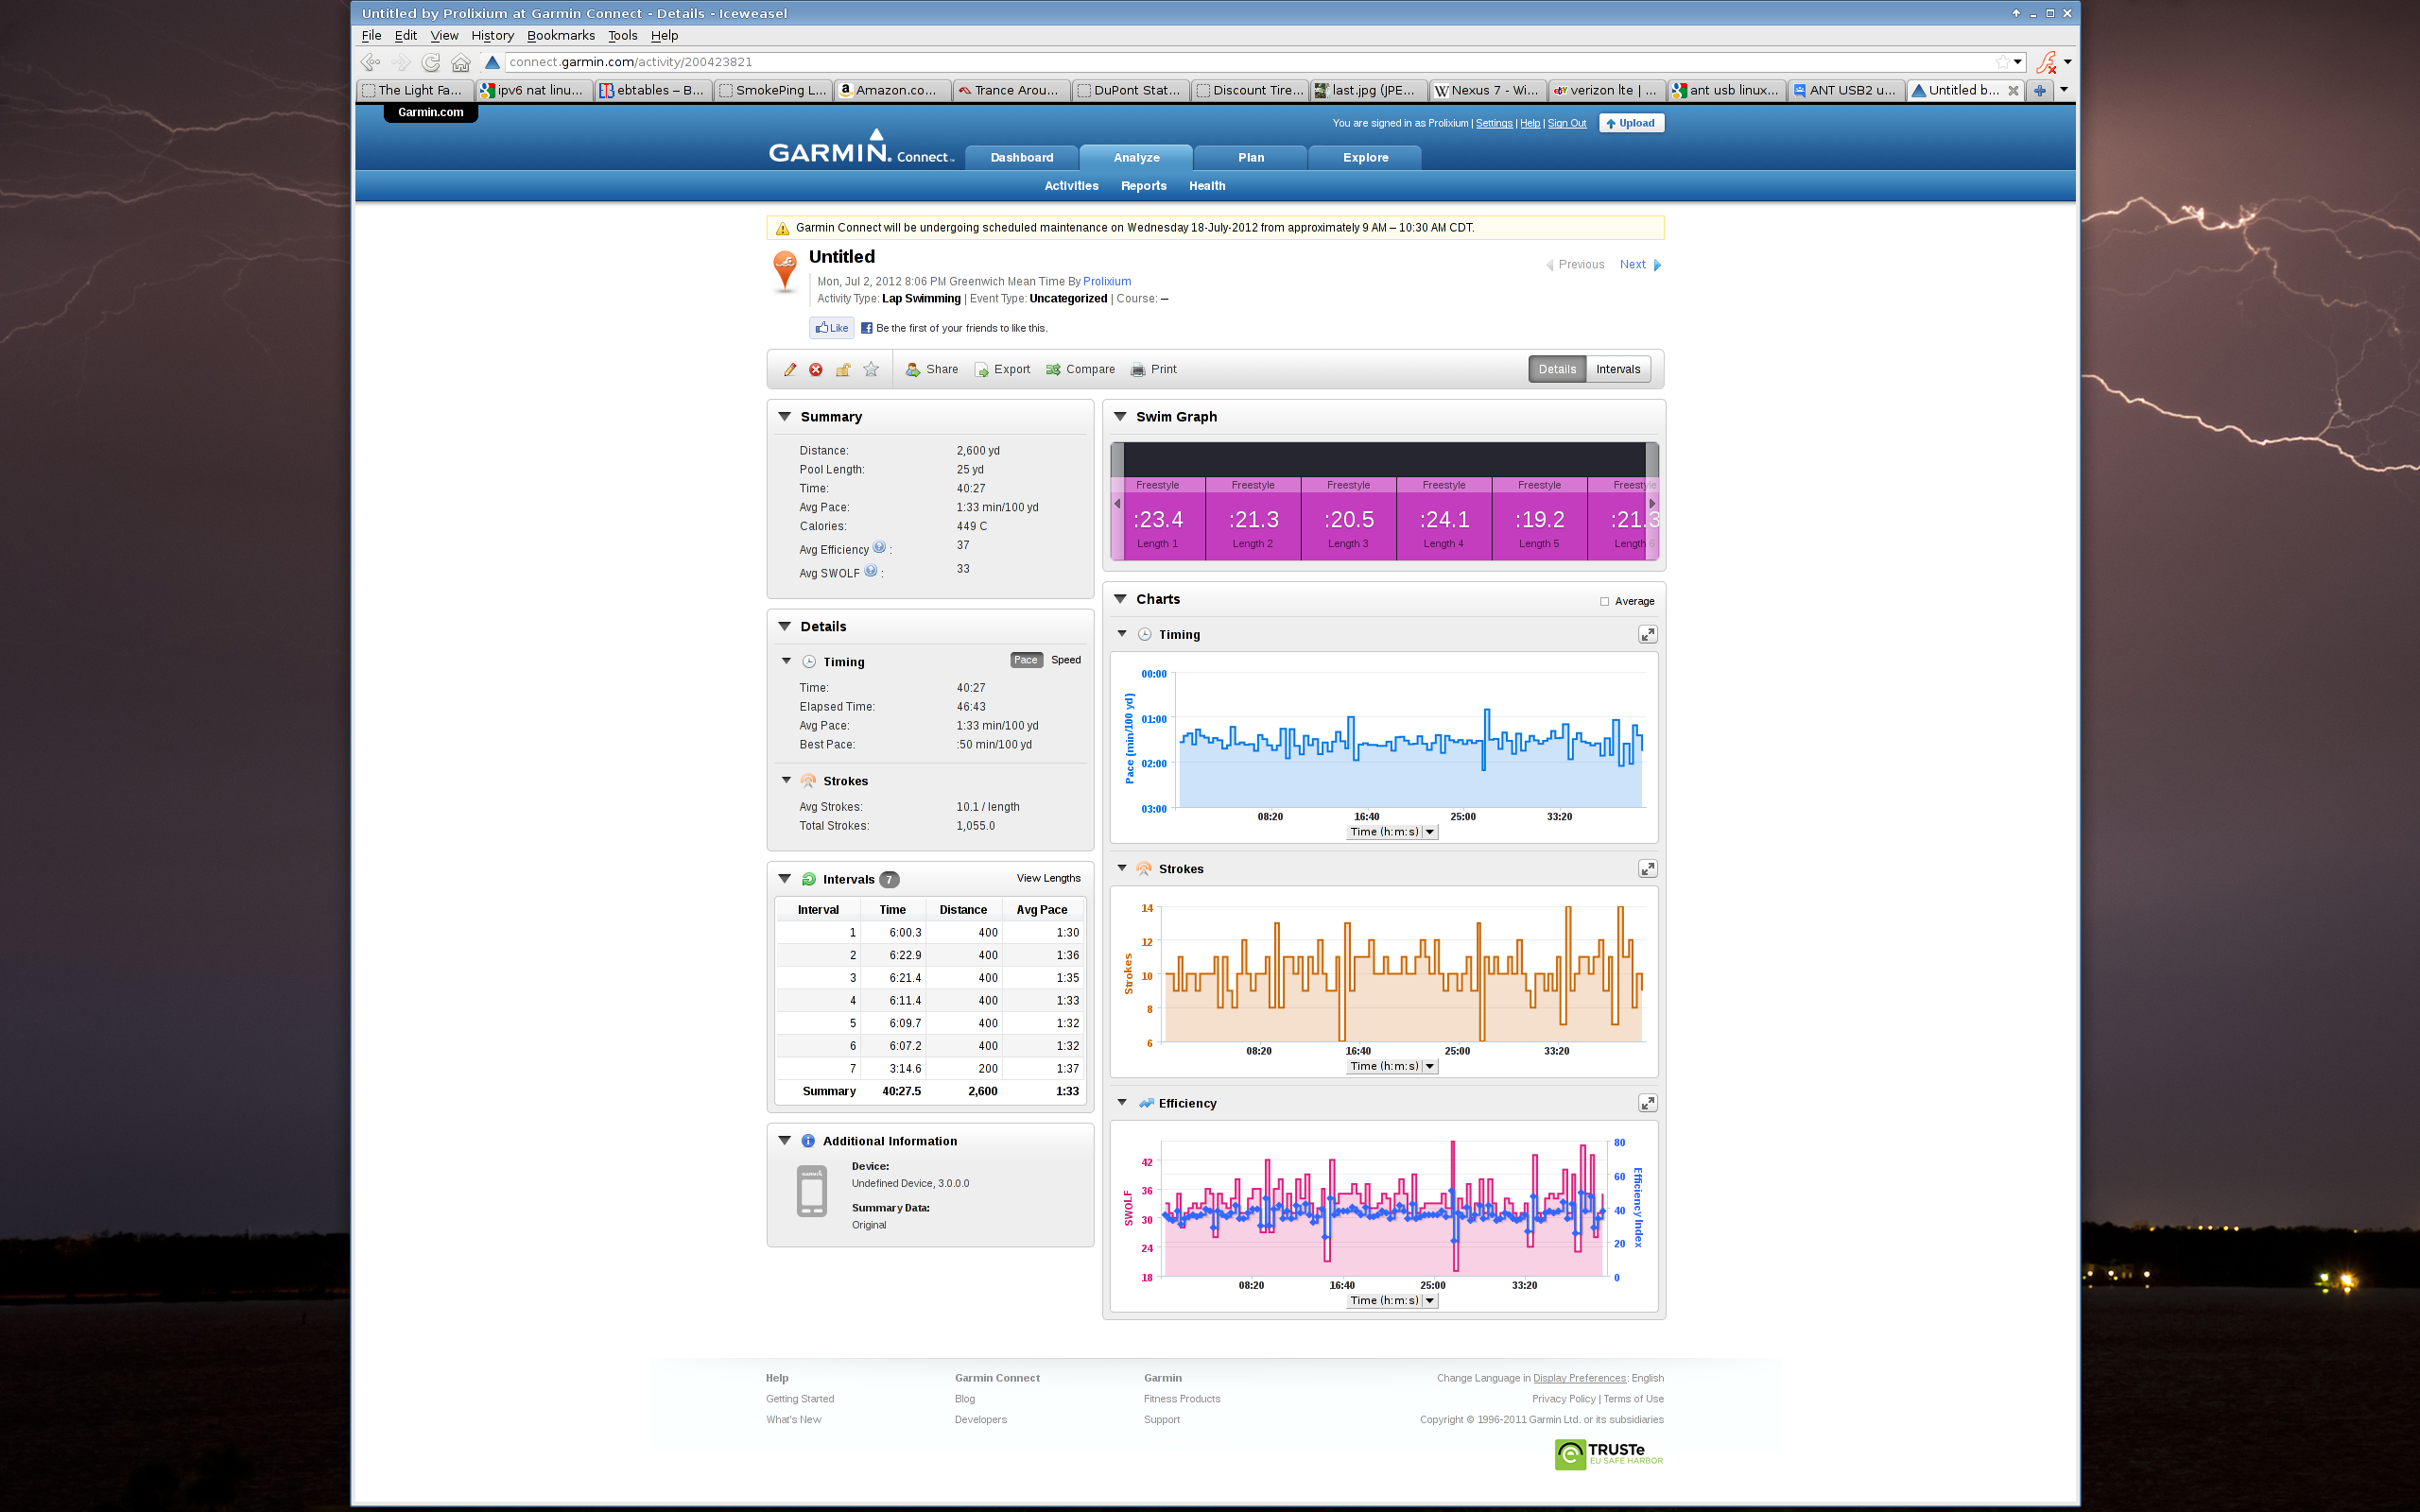Image resolution: width=2420 pixels, height=1512 pixels.
Task: Expand the Timing chart to full size
Action: coord(1647,634)
